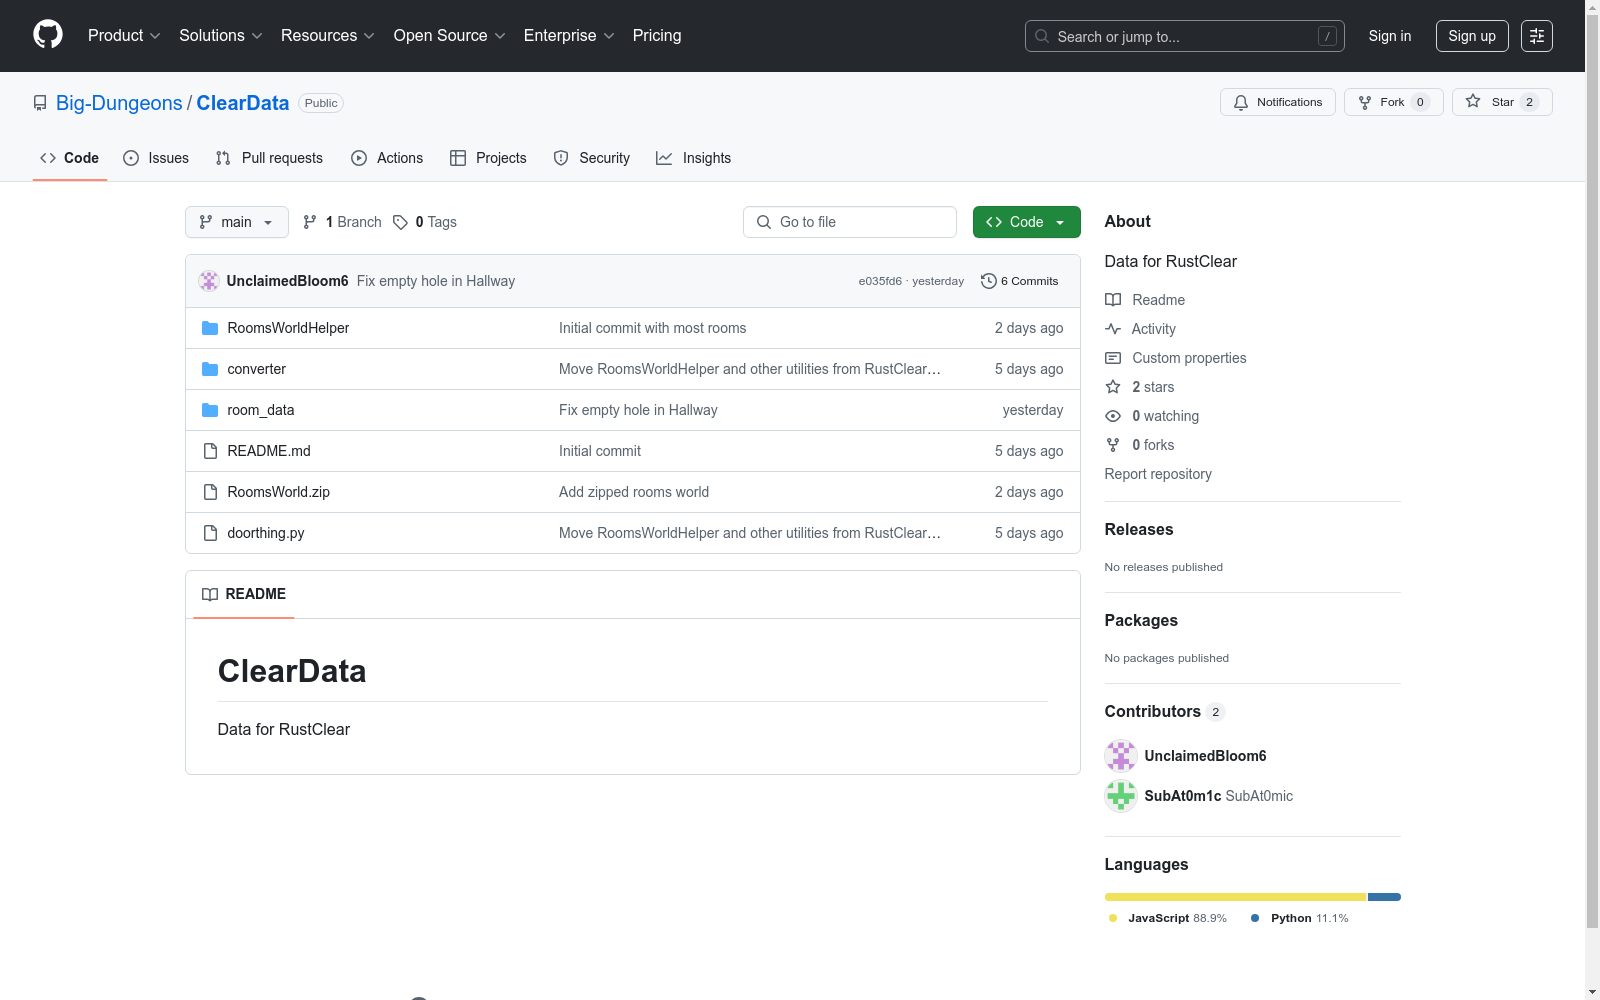Click the JavaScript language color dot
The height and width of the screenshot is (1000, 1600).
1113,918
